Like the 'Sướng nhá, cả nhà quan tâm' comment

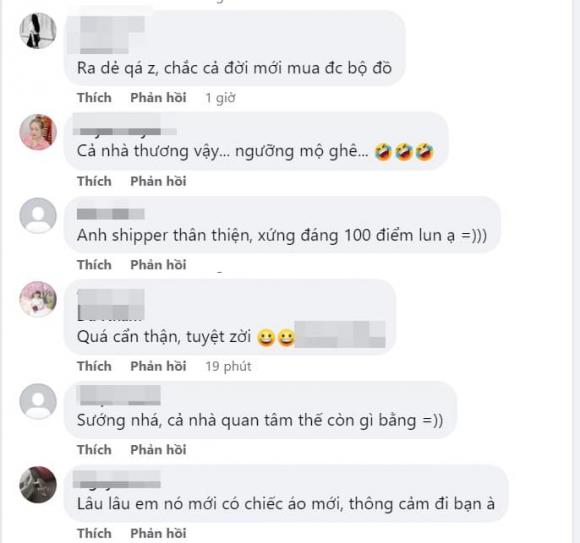94,450
